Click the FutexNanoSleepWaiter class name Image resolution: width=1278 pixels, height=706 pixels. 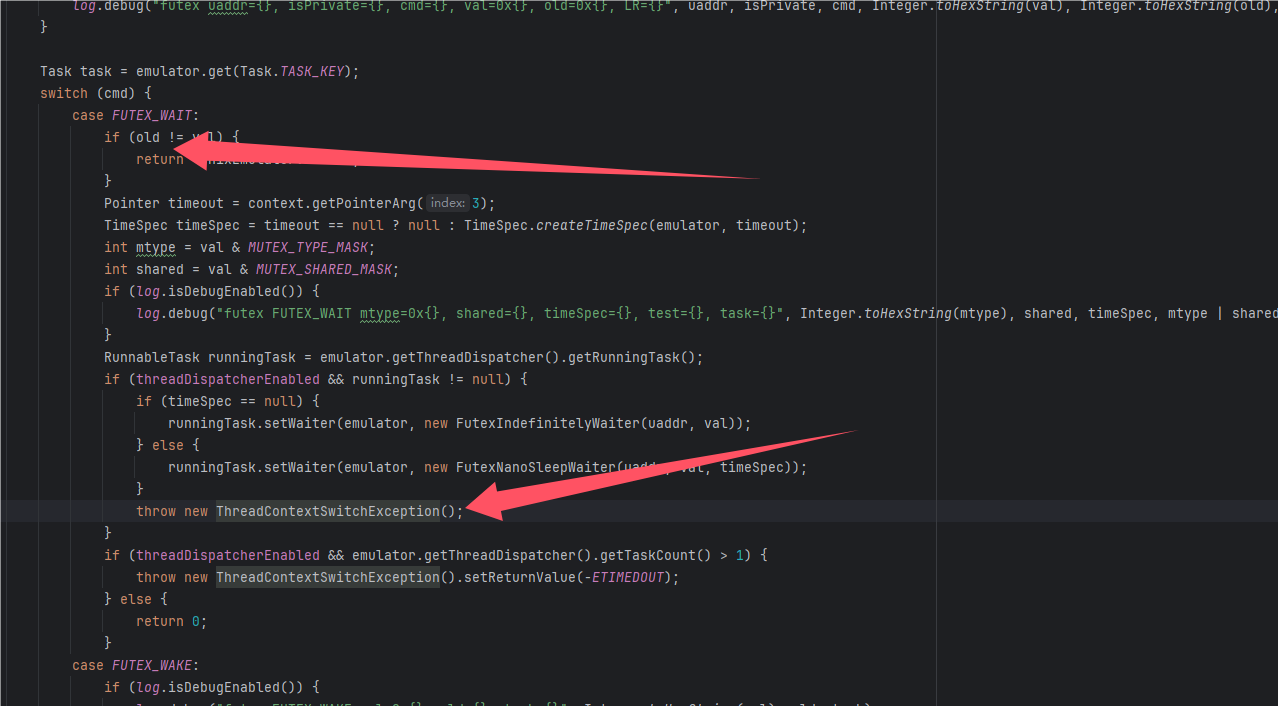[x=537, y=467]
